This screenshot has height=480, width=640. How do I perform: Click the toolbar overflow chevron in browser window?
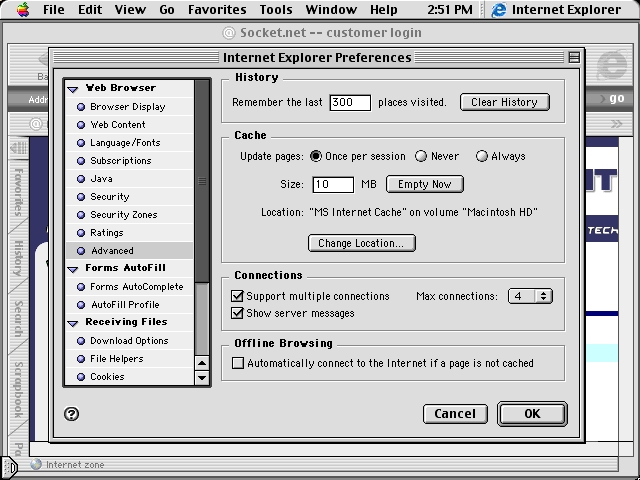point(616,124)
